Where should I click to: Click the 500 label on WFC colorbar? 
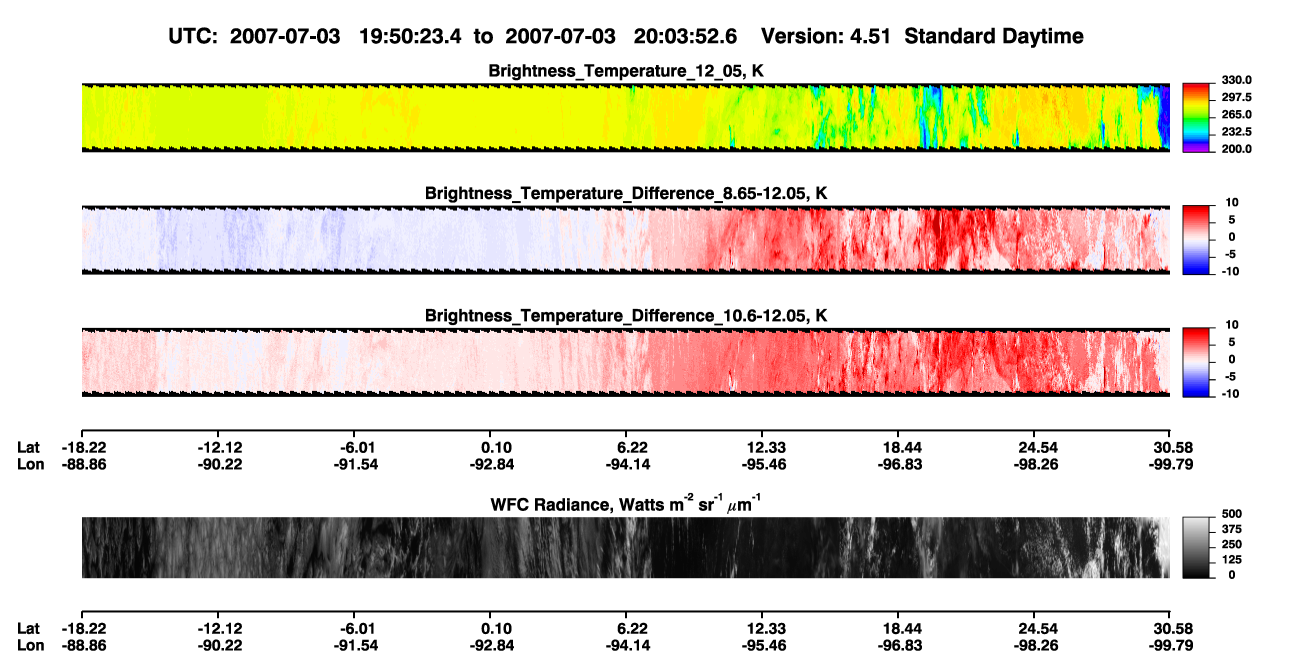click(1232, 513)
